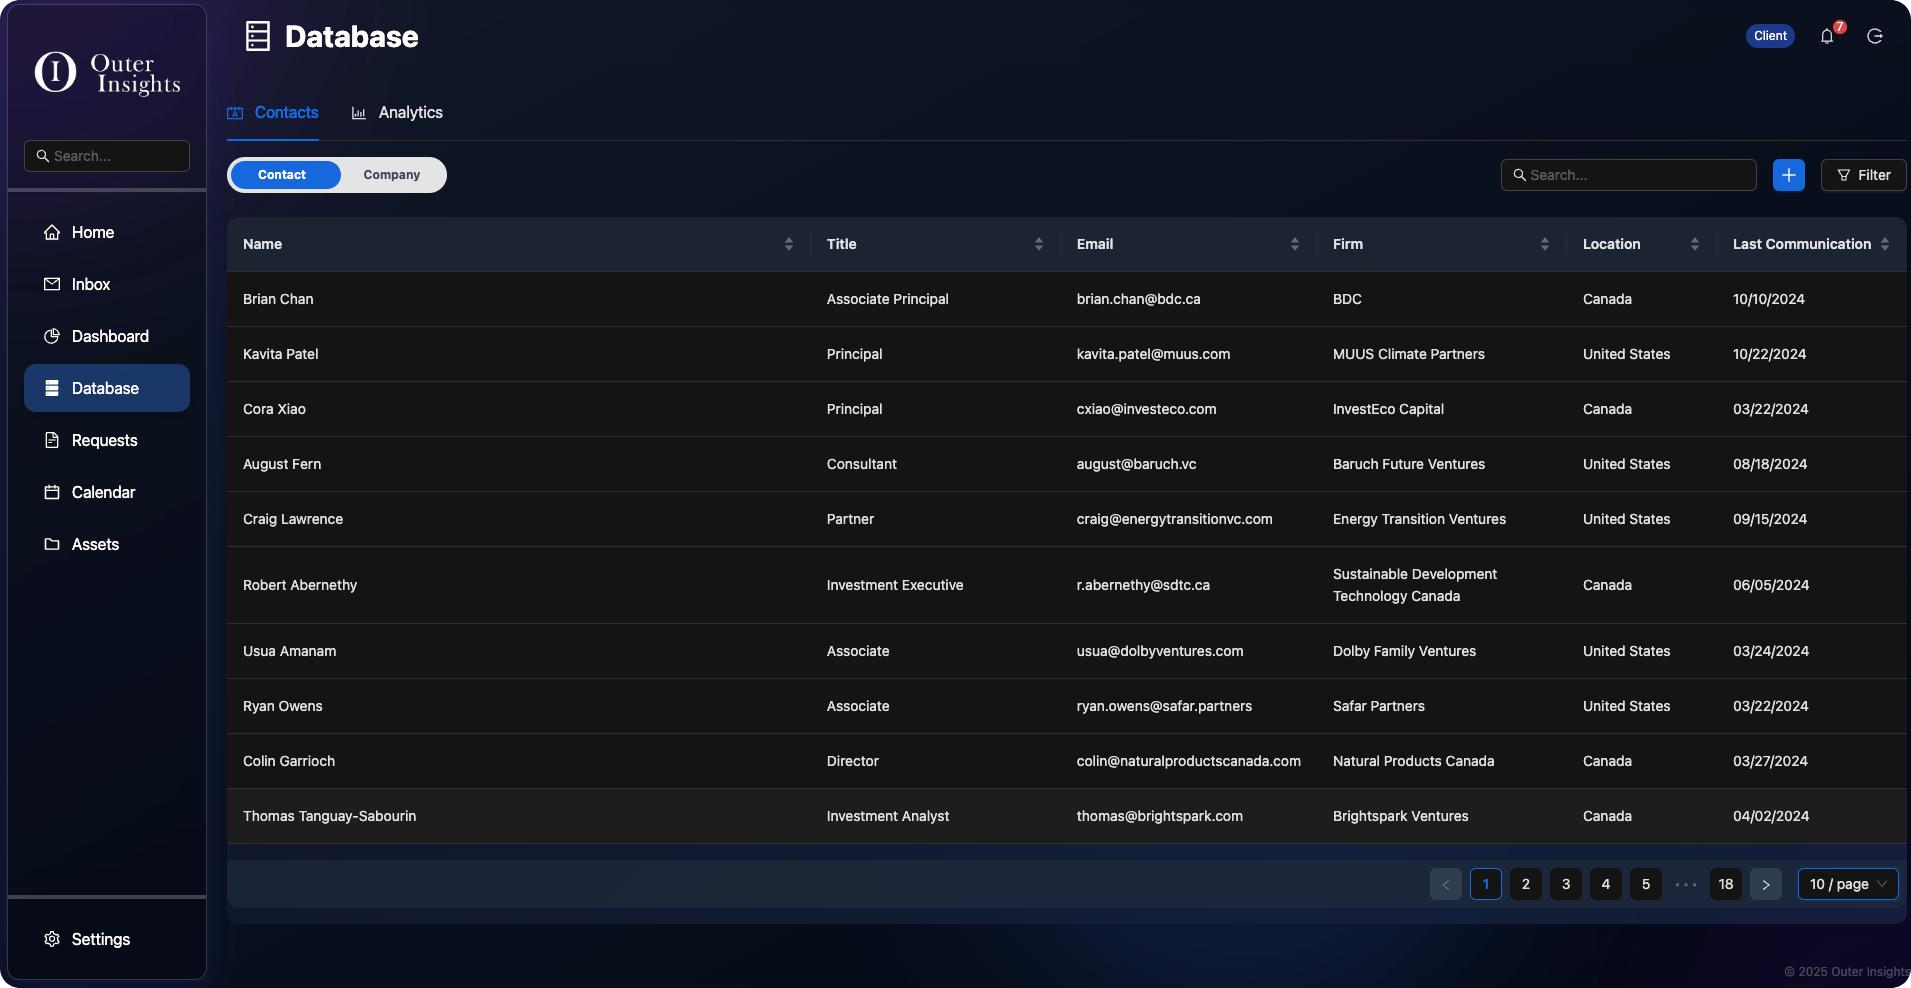This screenshot has height=988, width=1911.
Task: Select the Contact toggle option
Action: (x=282, y=175)
